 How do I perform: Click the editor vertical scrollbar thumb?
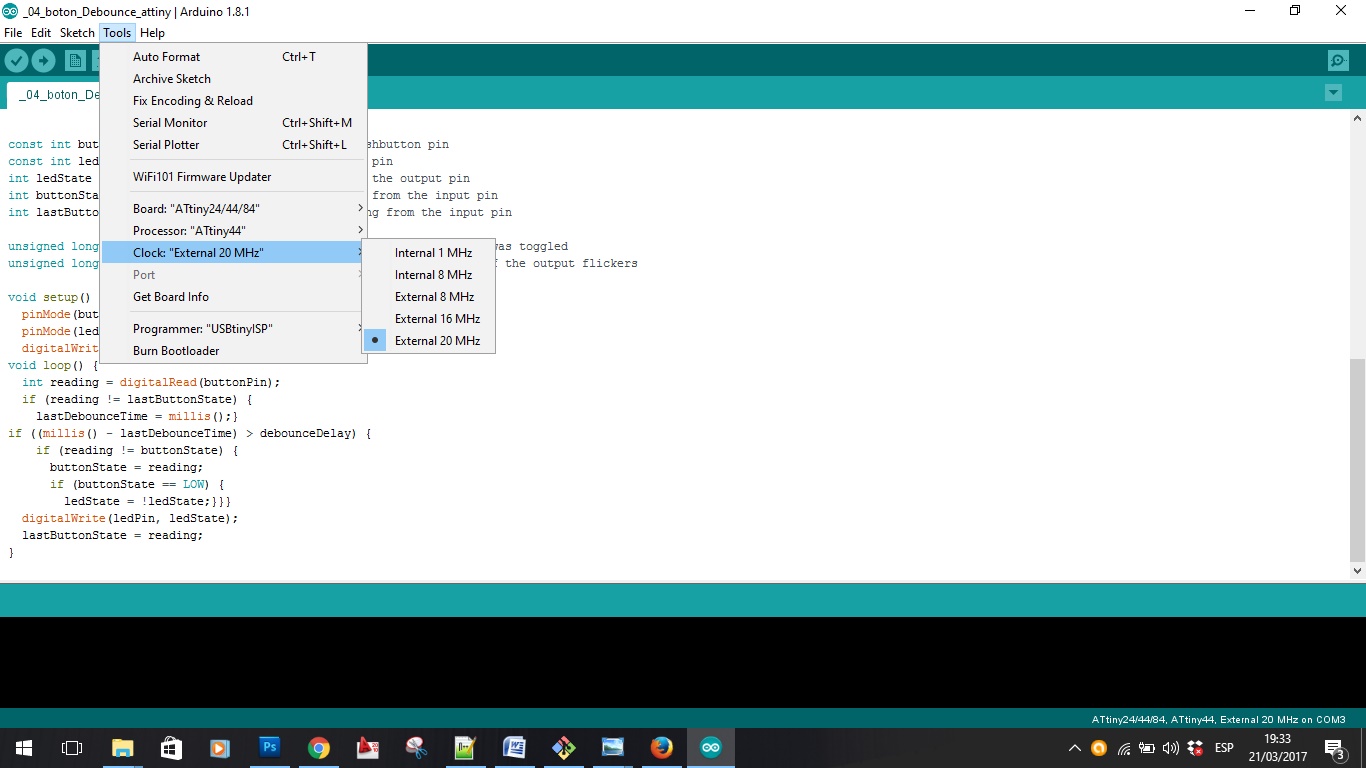pyautogui.click(x=1357, y=460)
